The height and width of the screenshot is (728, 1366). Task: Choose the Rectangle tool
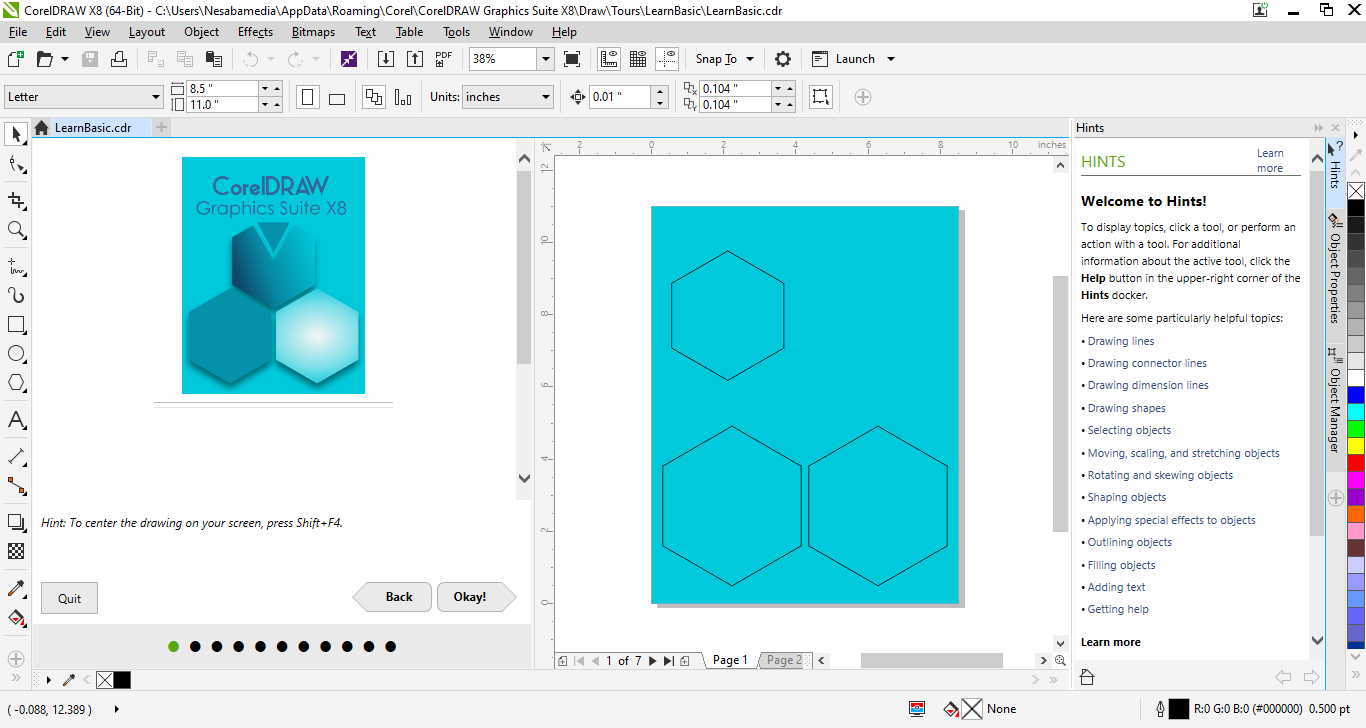pyautogui.click(x=16, y=325)
